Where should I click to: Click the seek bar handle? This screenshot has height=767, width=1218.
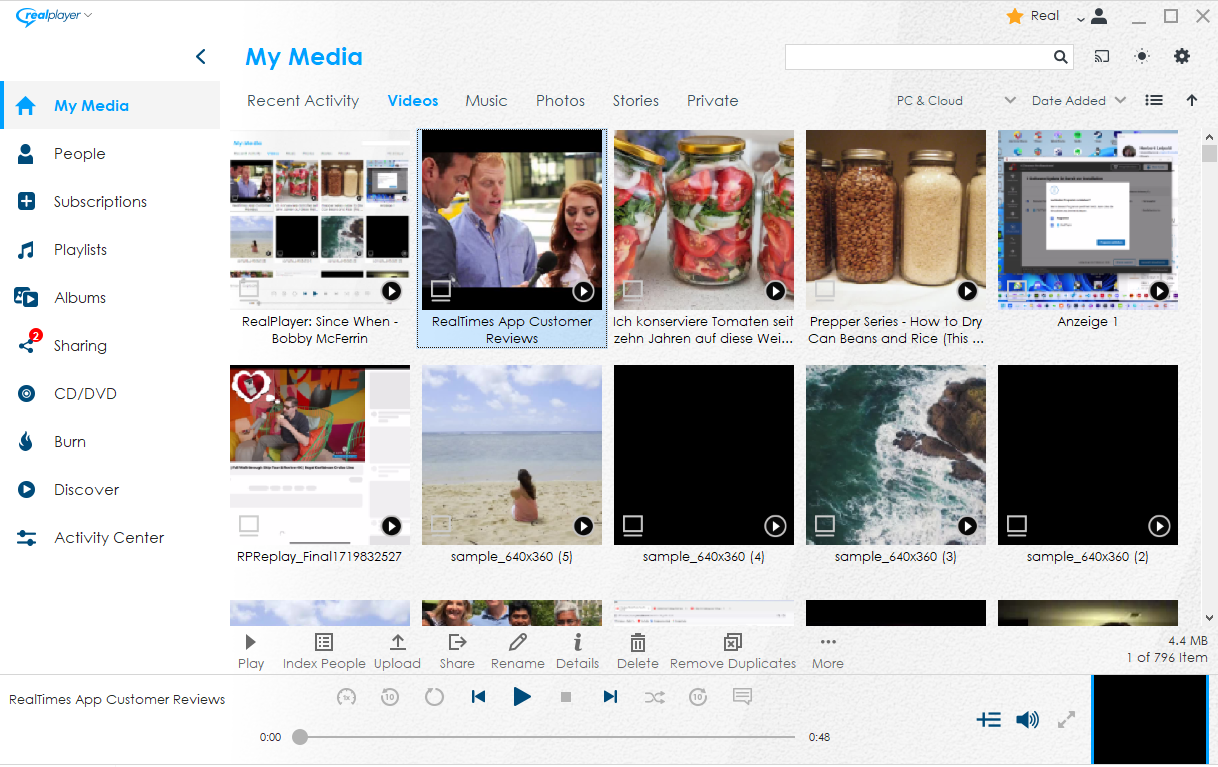coord(300,737)
